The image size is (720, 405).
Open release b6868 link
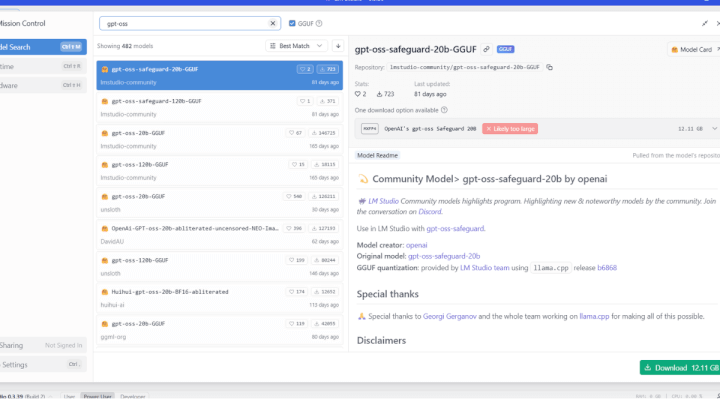click(x=607, y=268)
